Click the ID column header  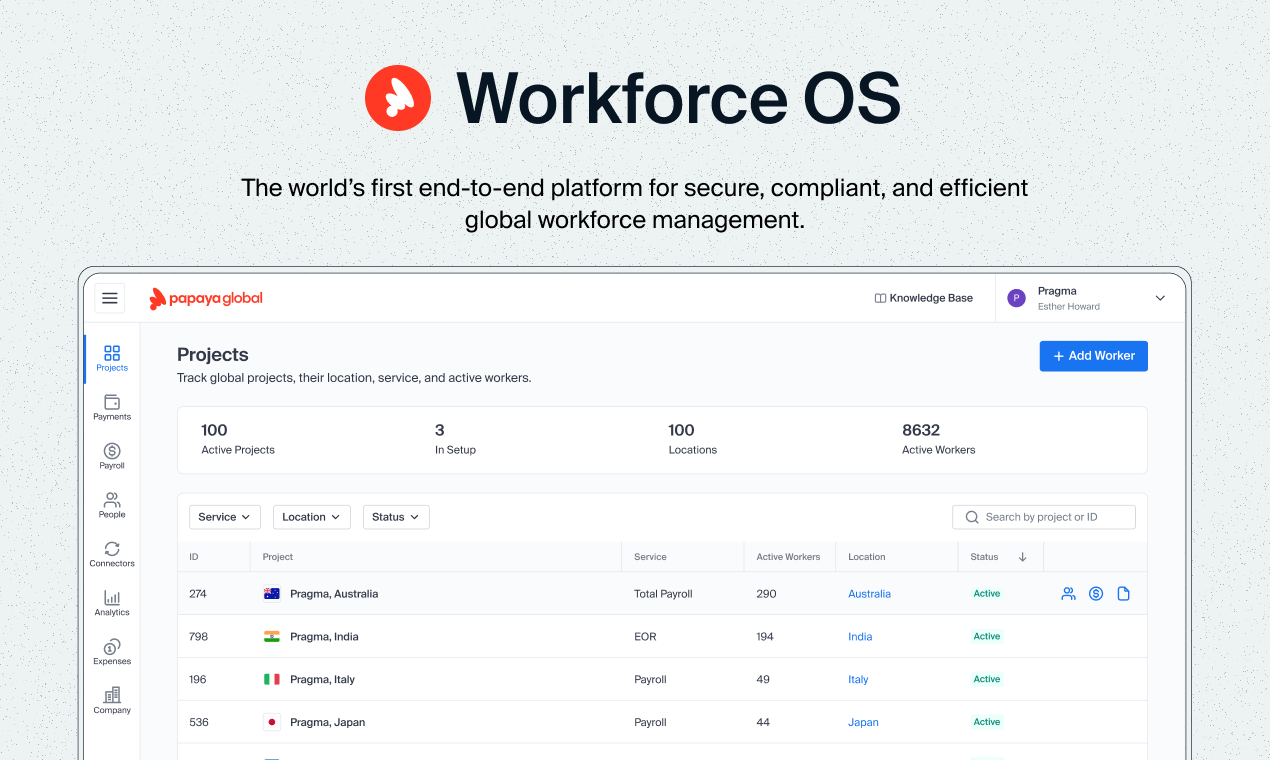point(194,557)
